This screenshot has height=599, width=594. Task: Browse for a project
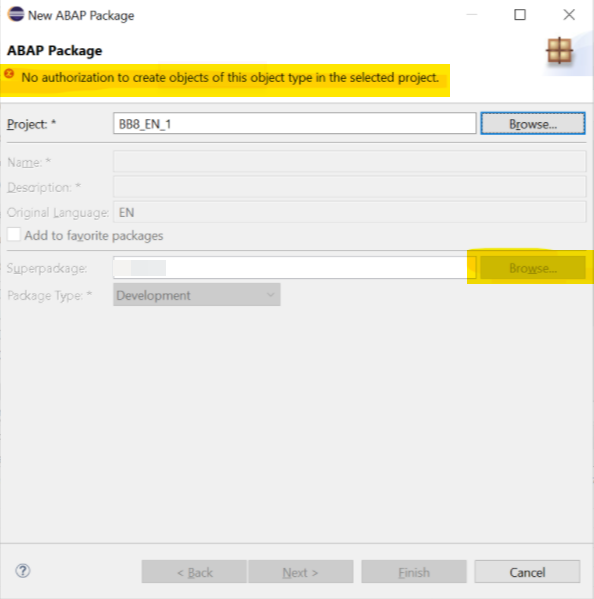(533, 124)
